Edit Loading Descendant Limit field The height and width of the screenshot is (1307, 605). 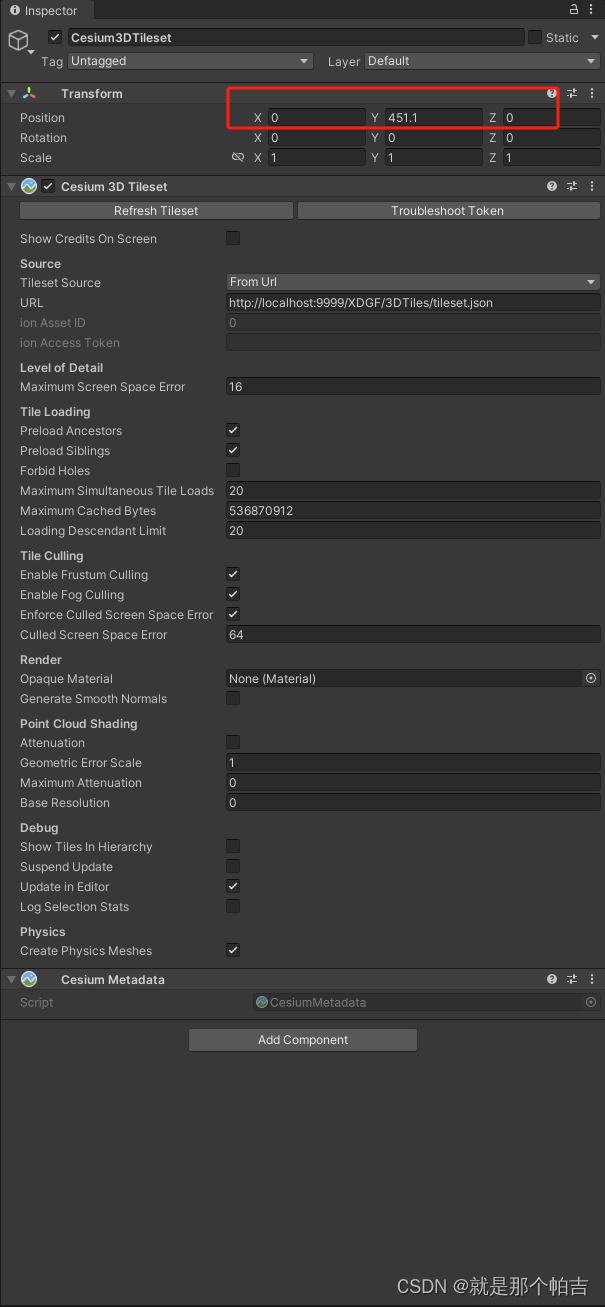coord(414,530)
